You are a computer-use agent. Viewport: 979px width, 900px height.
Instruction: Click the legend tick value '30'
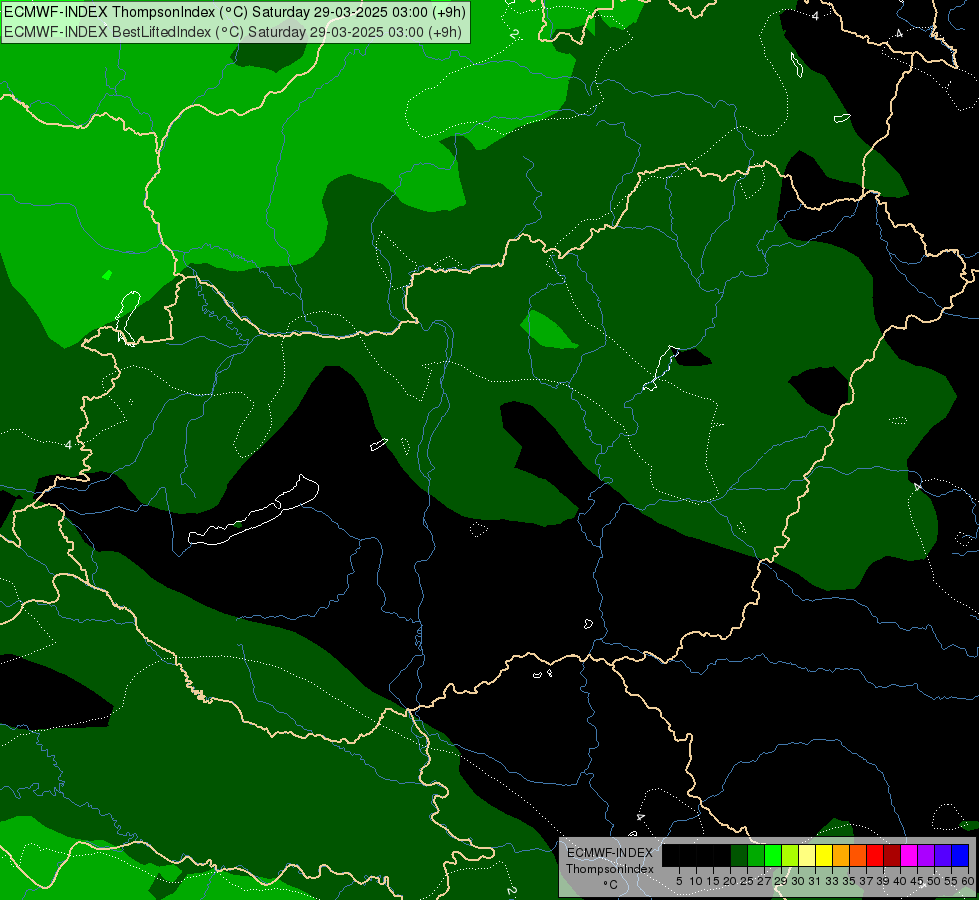(798, 881)
